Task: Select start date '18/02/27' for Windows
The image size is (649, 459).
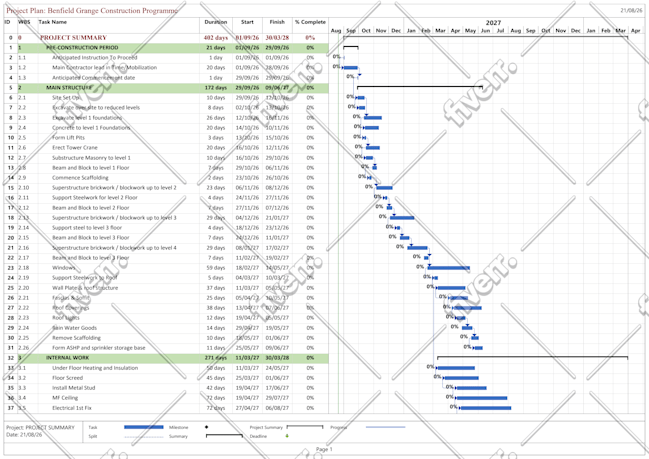Action: (247, 268)
